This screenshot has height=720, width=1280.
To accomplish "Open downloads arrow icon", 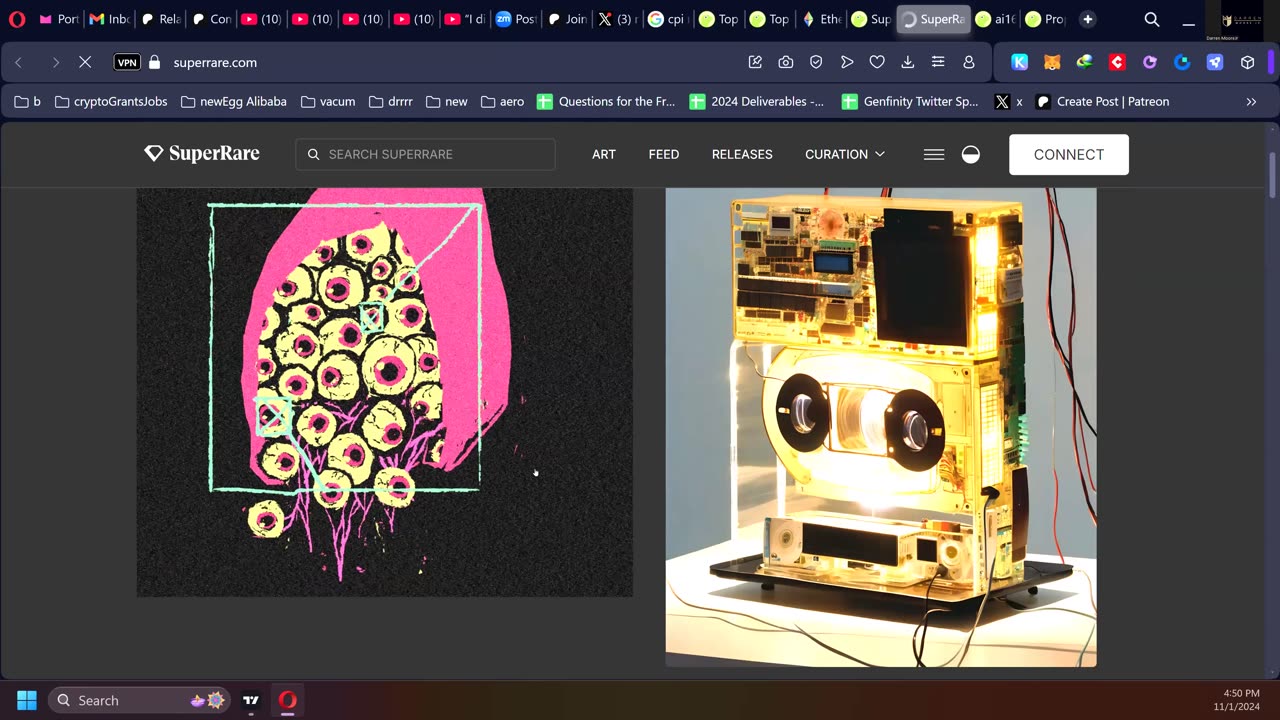I will tap(908, 62).
